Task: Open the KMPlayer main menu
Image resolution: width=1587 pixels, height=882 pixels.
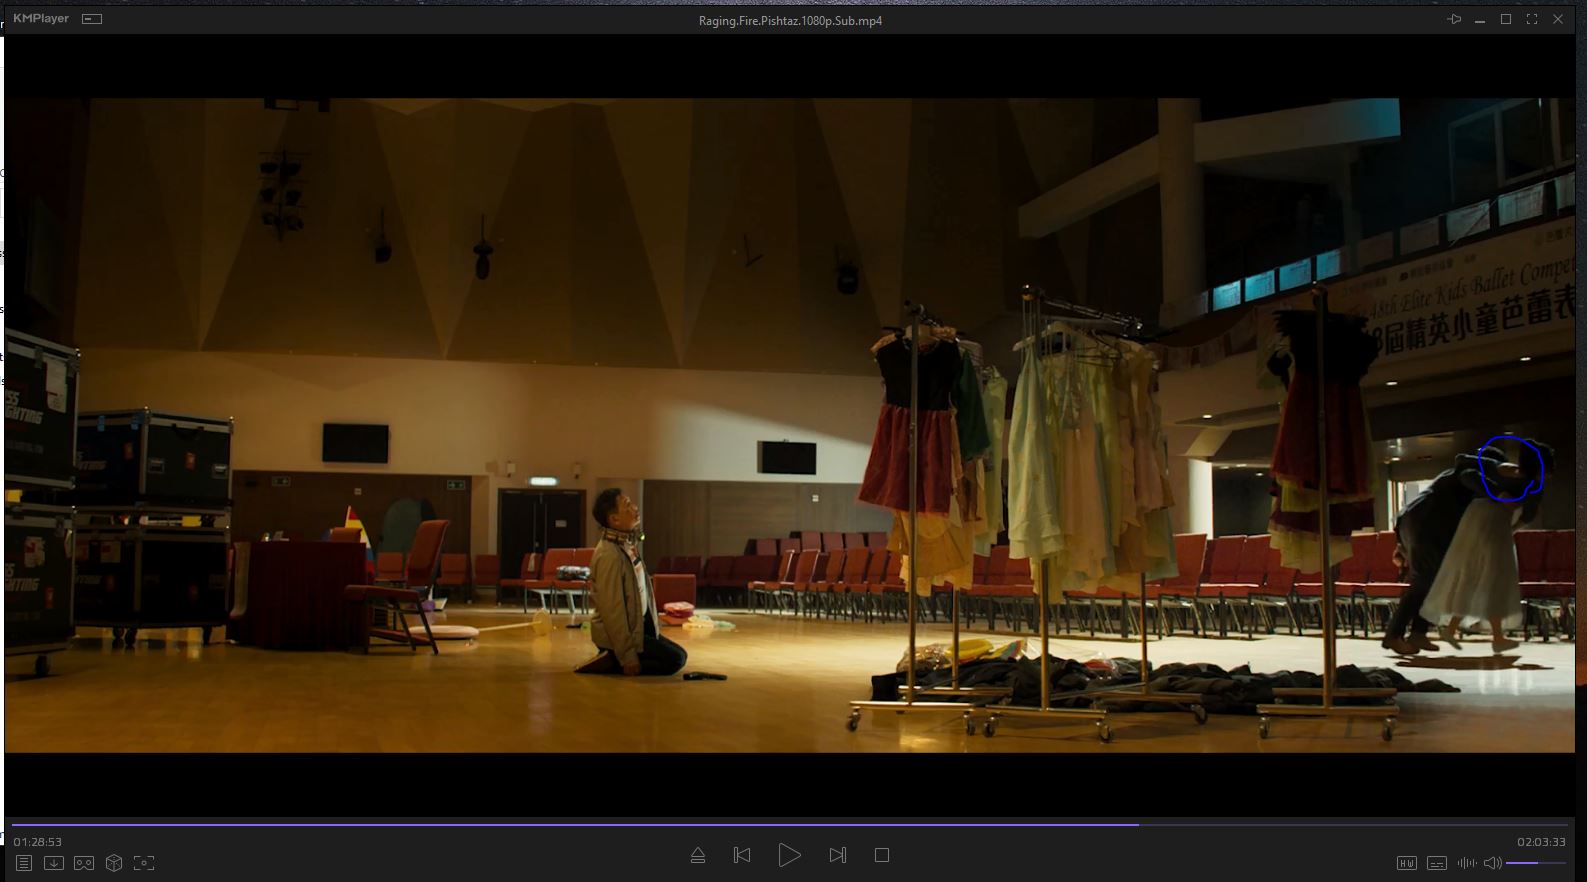Action: point(41,19)
